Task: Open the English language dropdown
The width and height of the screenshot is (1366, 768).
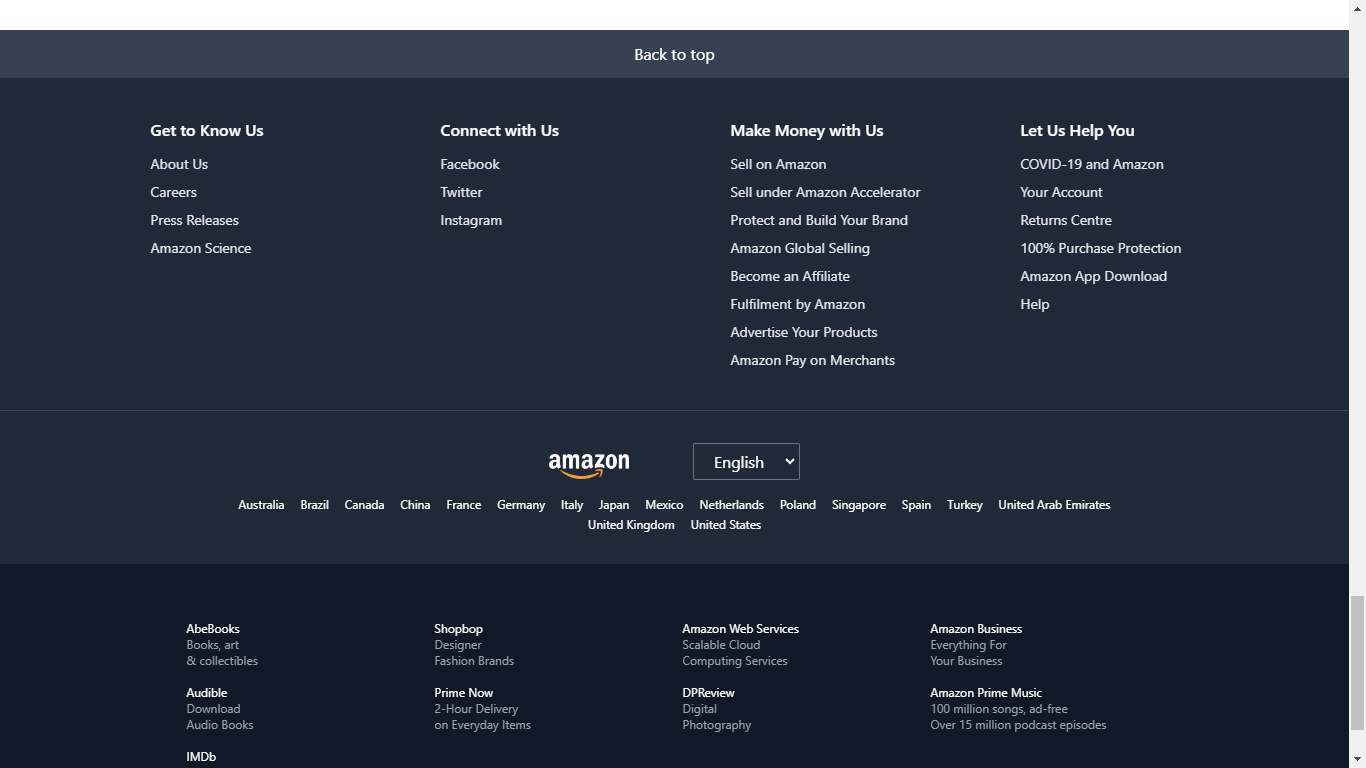Action: coord(746,462)
